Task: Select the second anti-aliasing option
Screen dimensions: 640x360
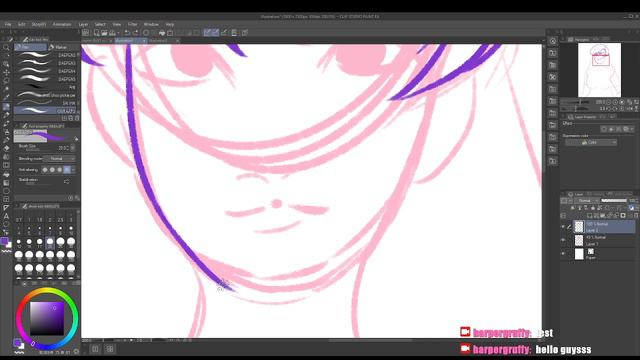Action: pos(52,170)
